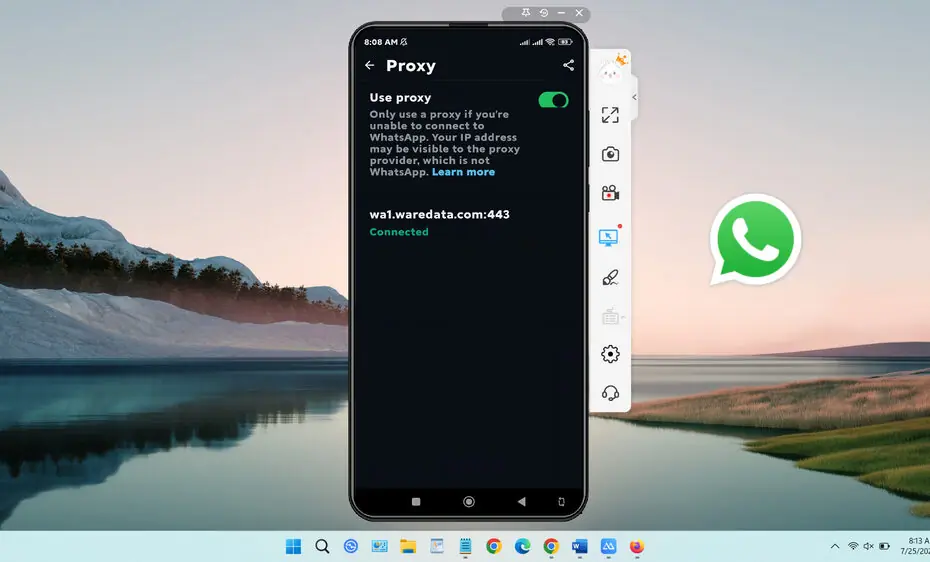Screen dimensions: 930x562
Task: Open the whiteboard brush tool in sidebar
Action: coord(610,277)
